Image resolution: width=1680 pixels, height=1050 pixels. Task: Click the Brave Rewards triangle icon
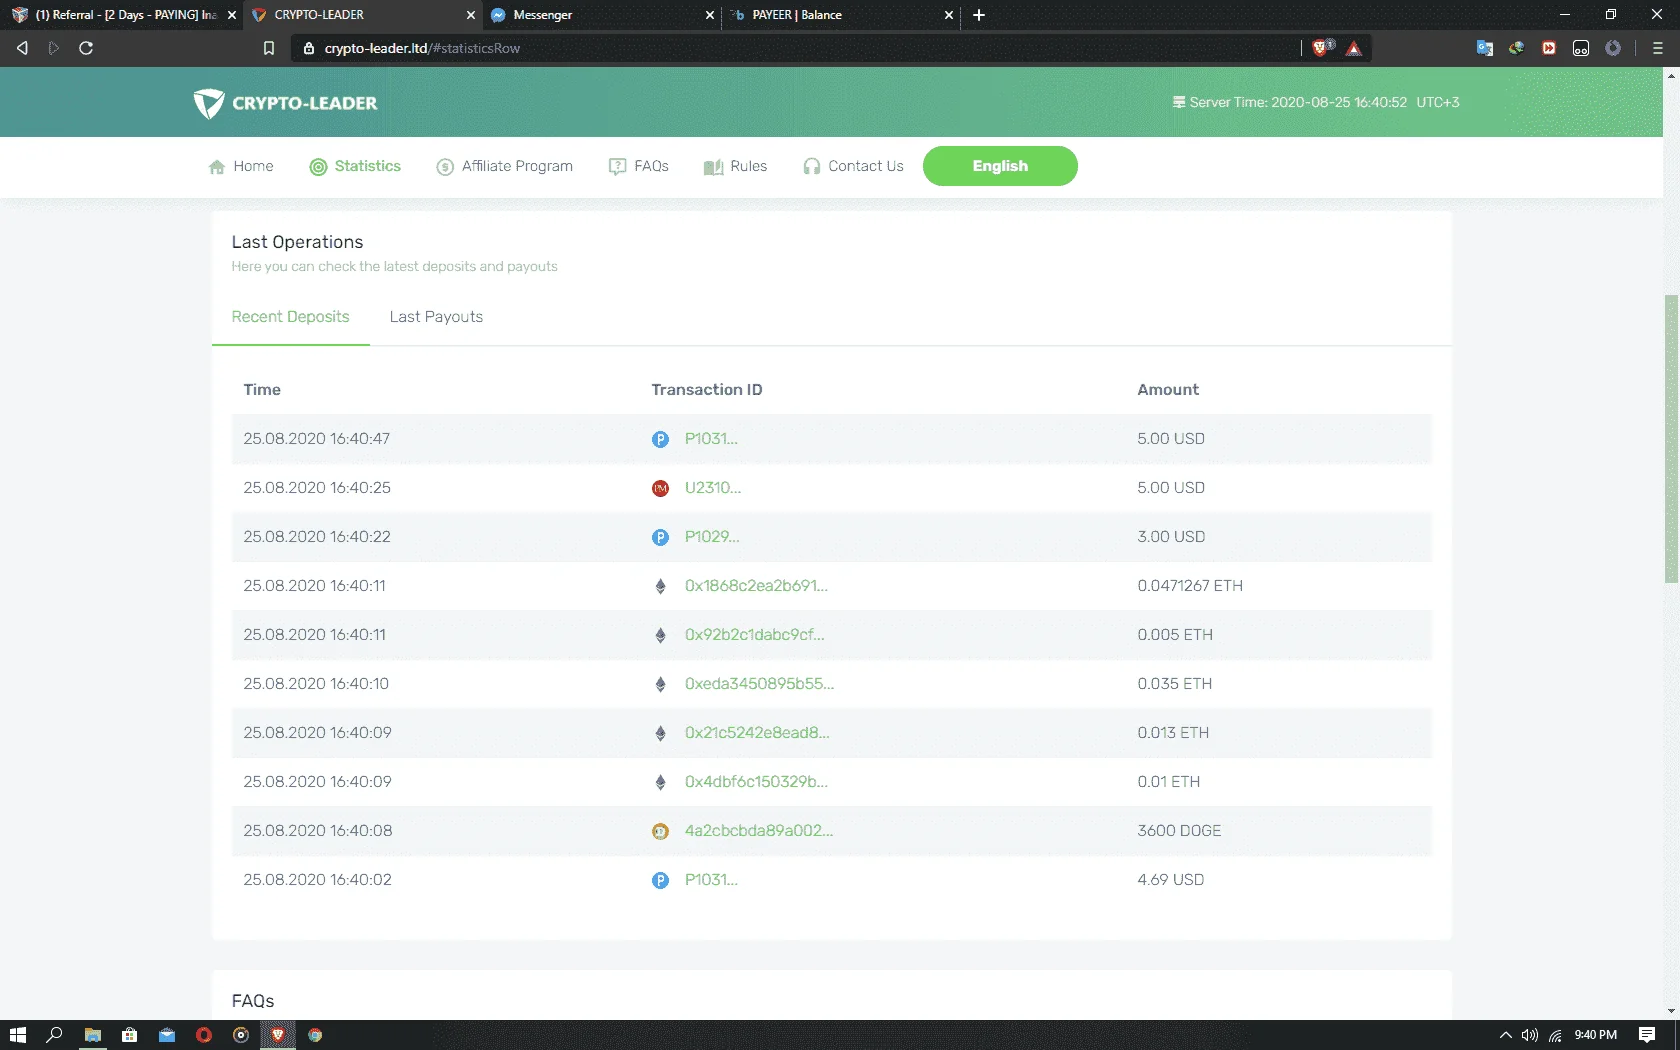point(1354,48)
